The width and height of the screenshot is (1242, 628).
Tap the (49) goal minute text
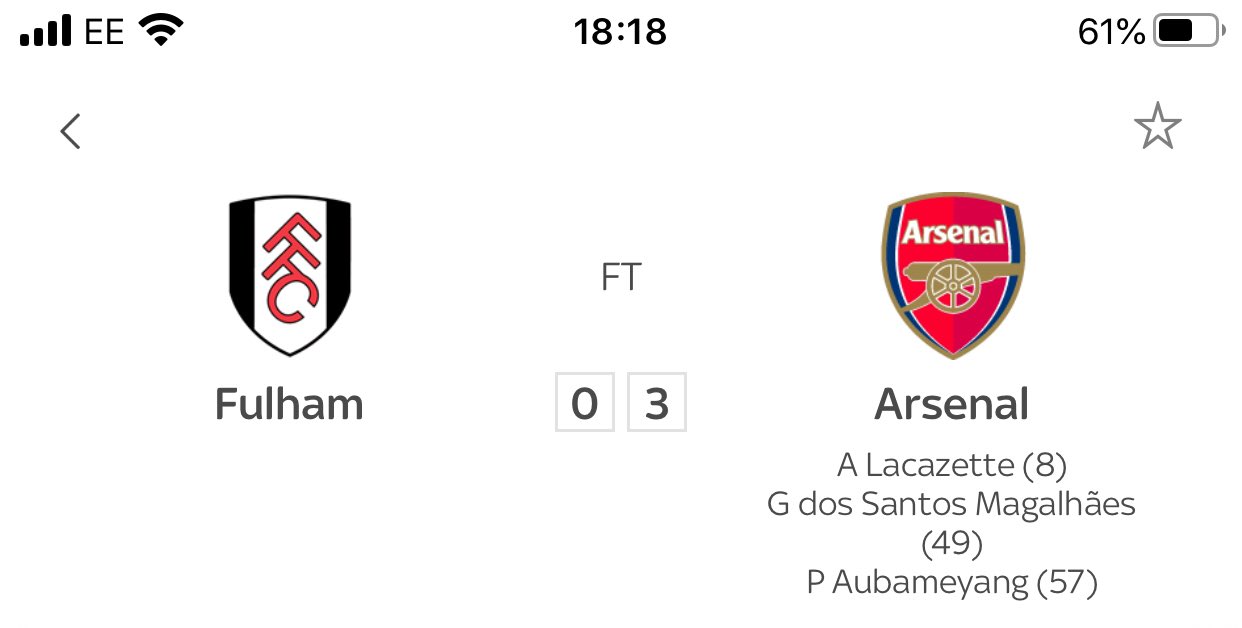click(x=951, y=543)
